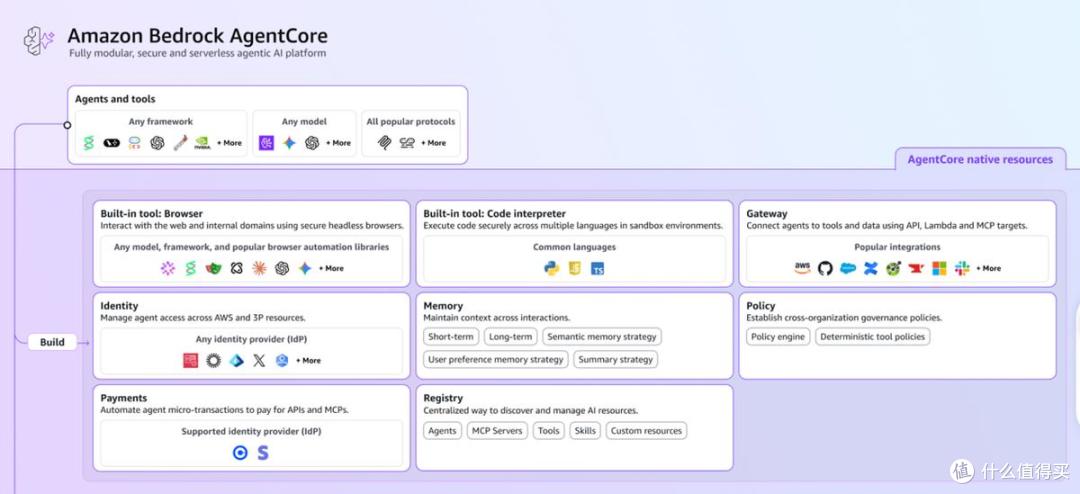Click the GitHub logo under Popular integrations
The image size is (1080, 494).
click(x=825, y=268)
